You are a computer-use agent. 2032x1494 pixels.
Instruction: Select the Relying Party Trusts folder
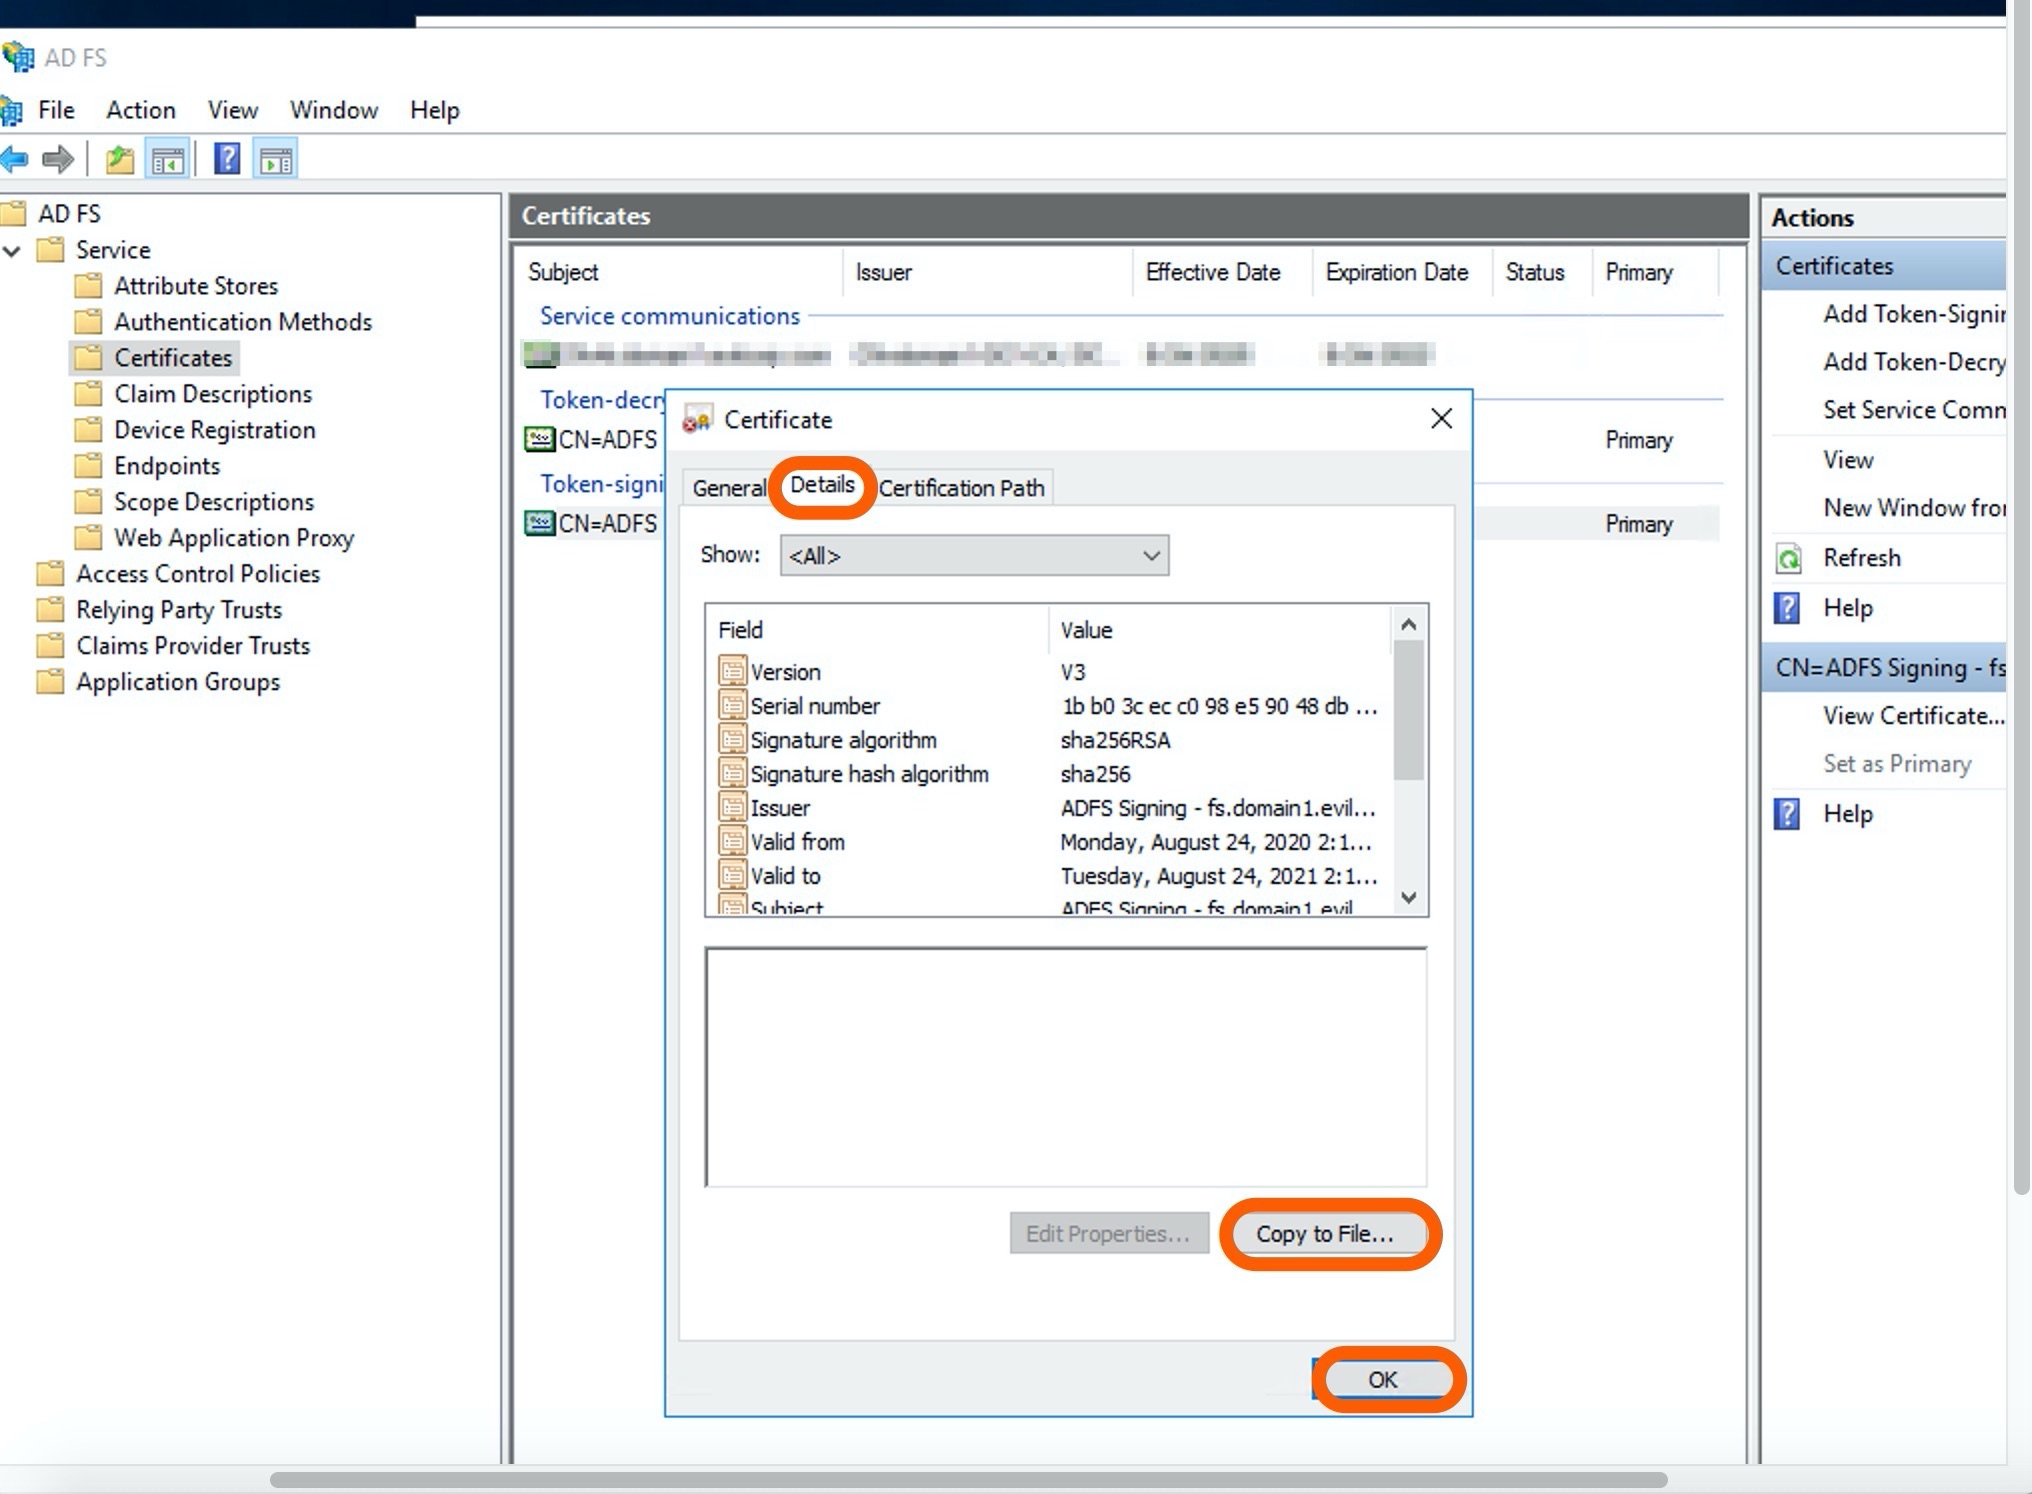tap(179, 610)
